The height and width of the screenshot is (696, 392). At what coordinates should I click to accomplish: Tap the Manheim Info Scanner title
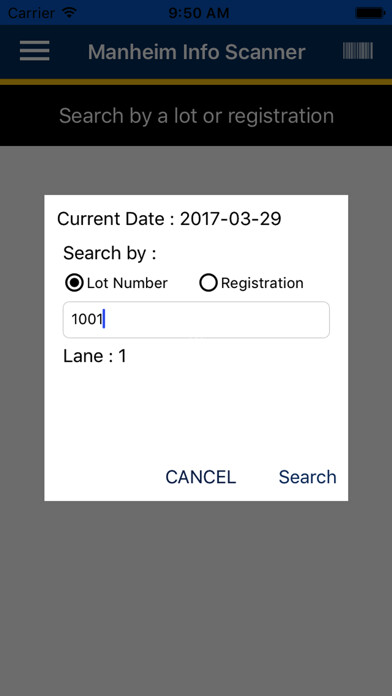pyautogui.click(x=196, y=52)
